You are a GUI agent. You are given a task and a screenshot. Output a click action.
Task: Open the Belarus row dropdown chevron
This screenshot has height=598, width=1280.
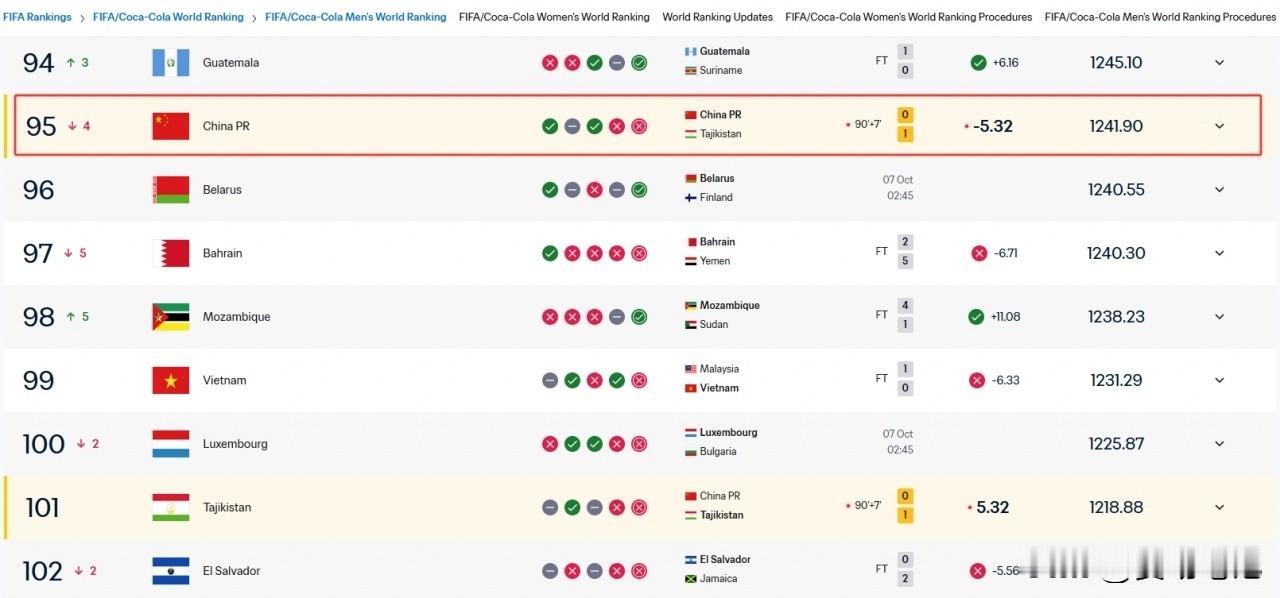click(x=1219, y=190)
